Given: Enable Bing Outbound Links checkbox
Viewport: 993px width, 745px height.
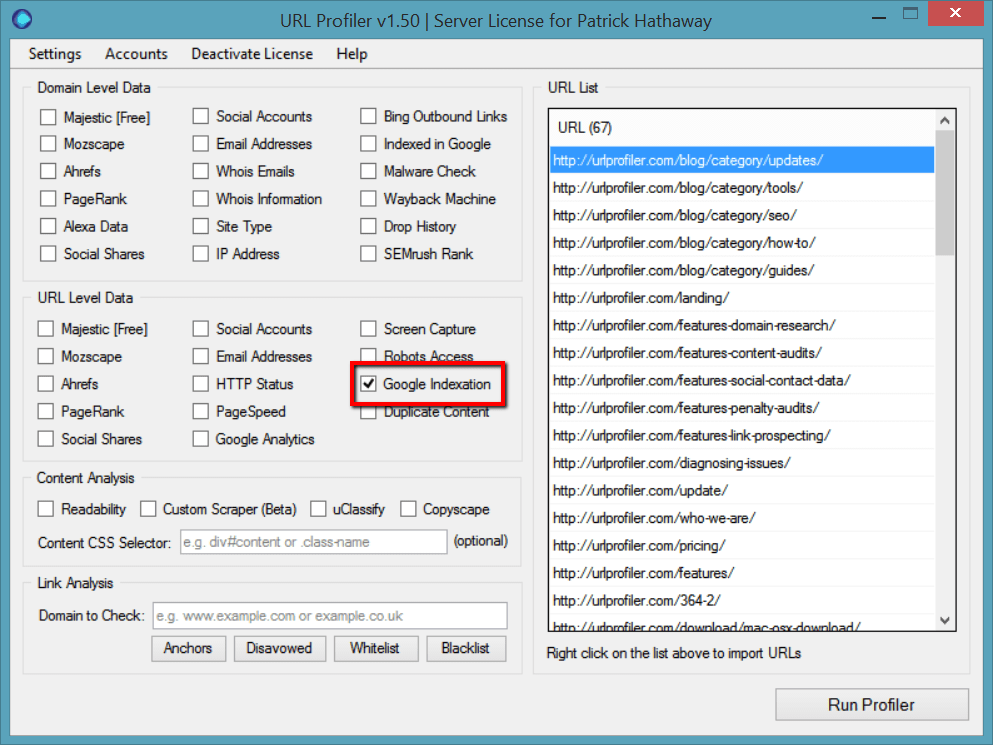Looking at the screenshot, I should coord(368,117).
